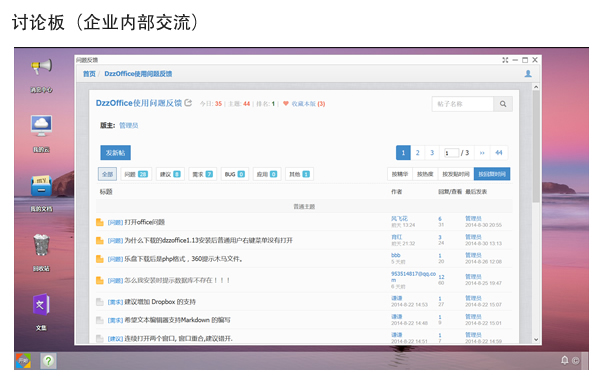Image resolution: width=600 pixels, height=390 pixels.
Task: Choose the first sort option 按精华
Action: (x=400, y=174)
